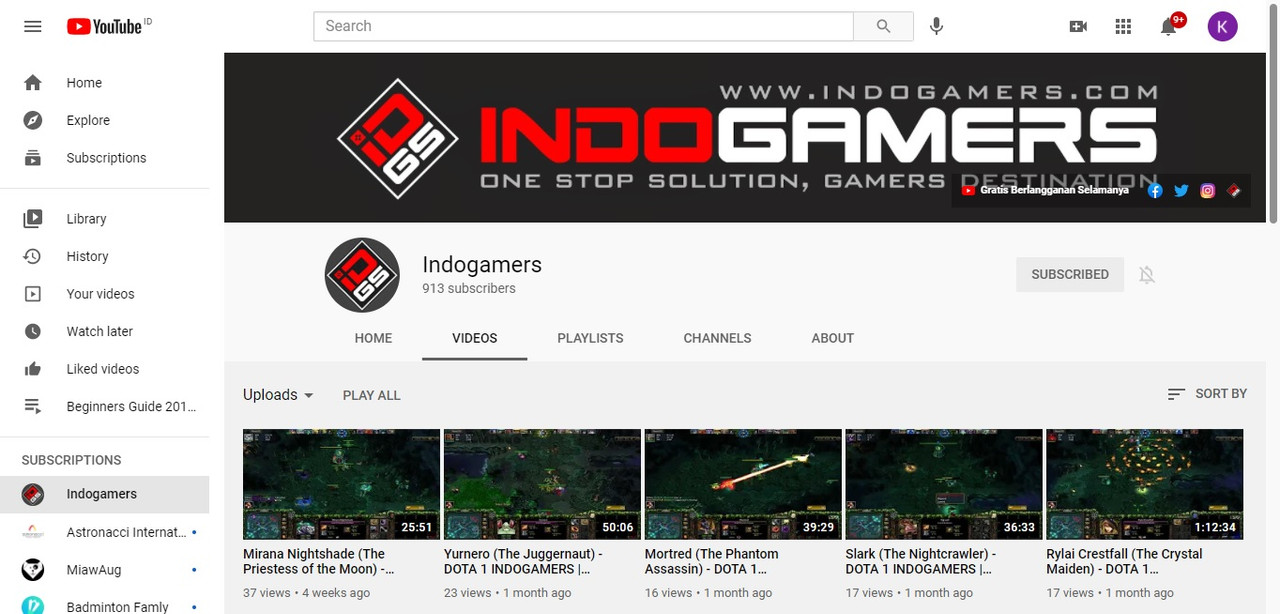Play the Slark Nightcrawler video thumbnail

[x=944, y=484]
